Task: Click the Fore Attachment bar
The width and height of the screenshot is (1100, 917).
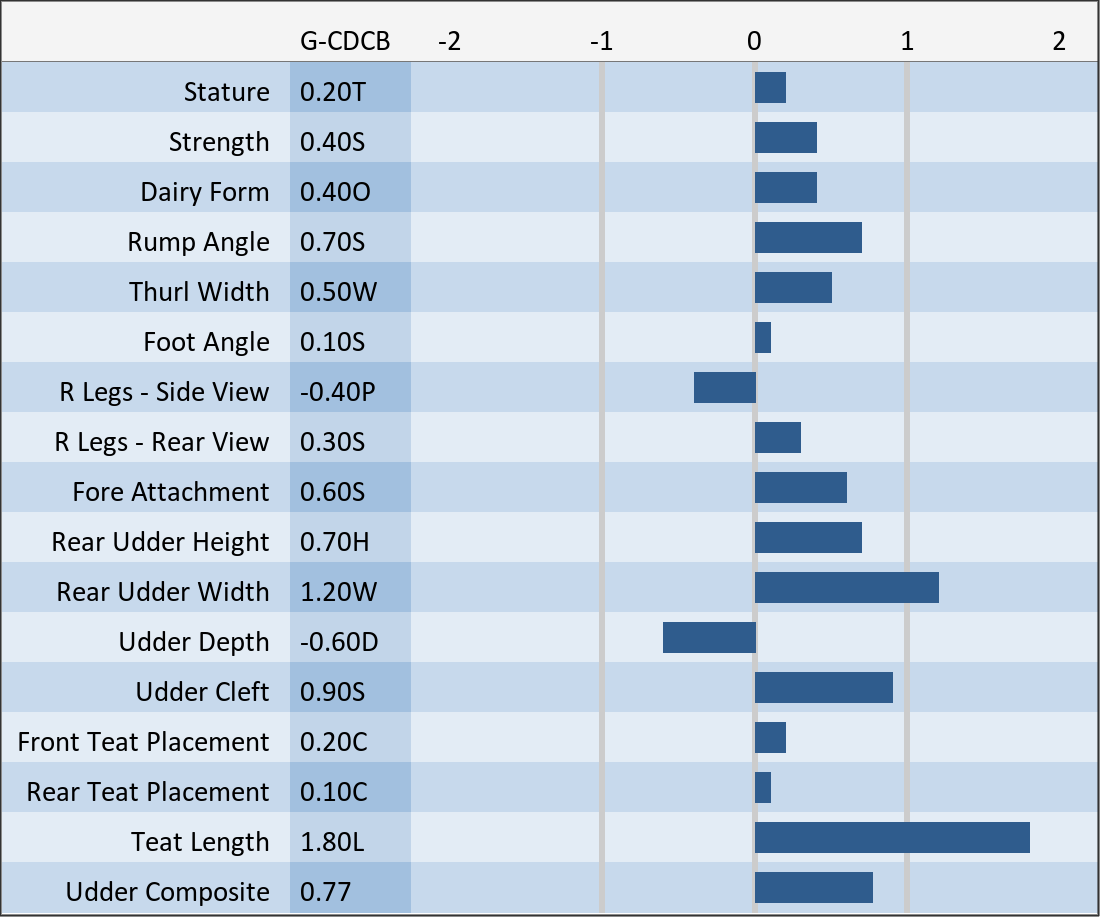Action: (x=800, y=488)
